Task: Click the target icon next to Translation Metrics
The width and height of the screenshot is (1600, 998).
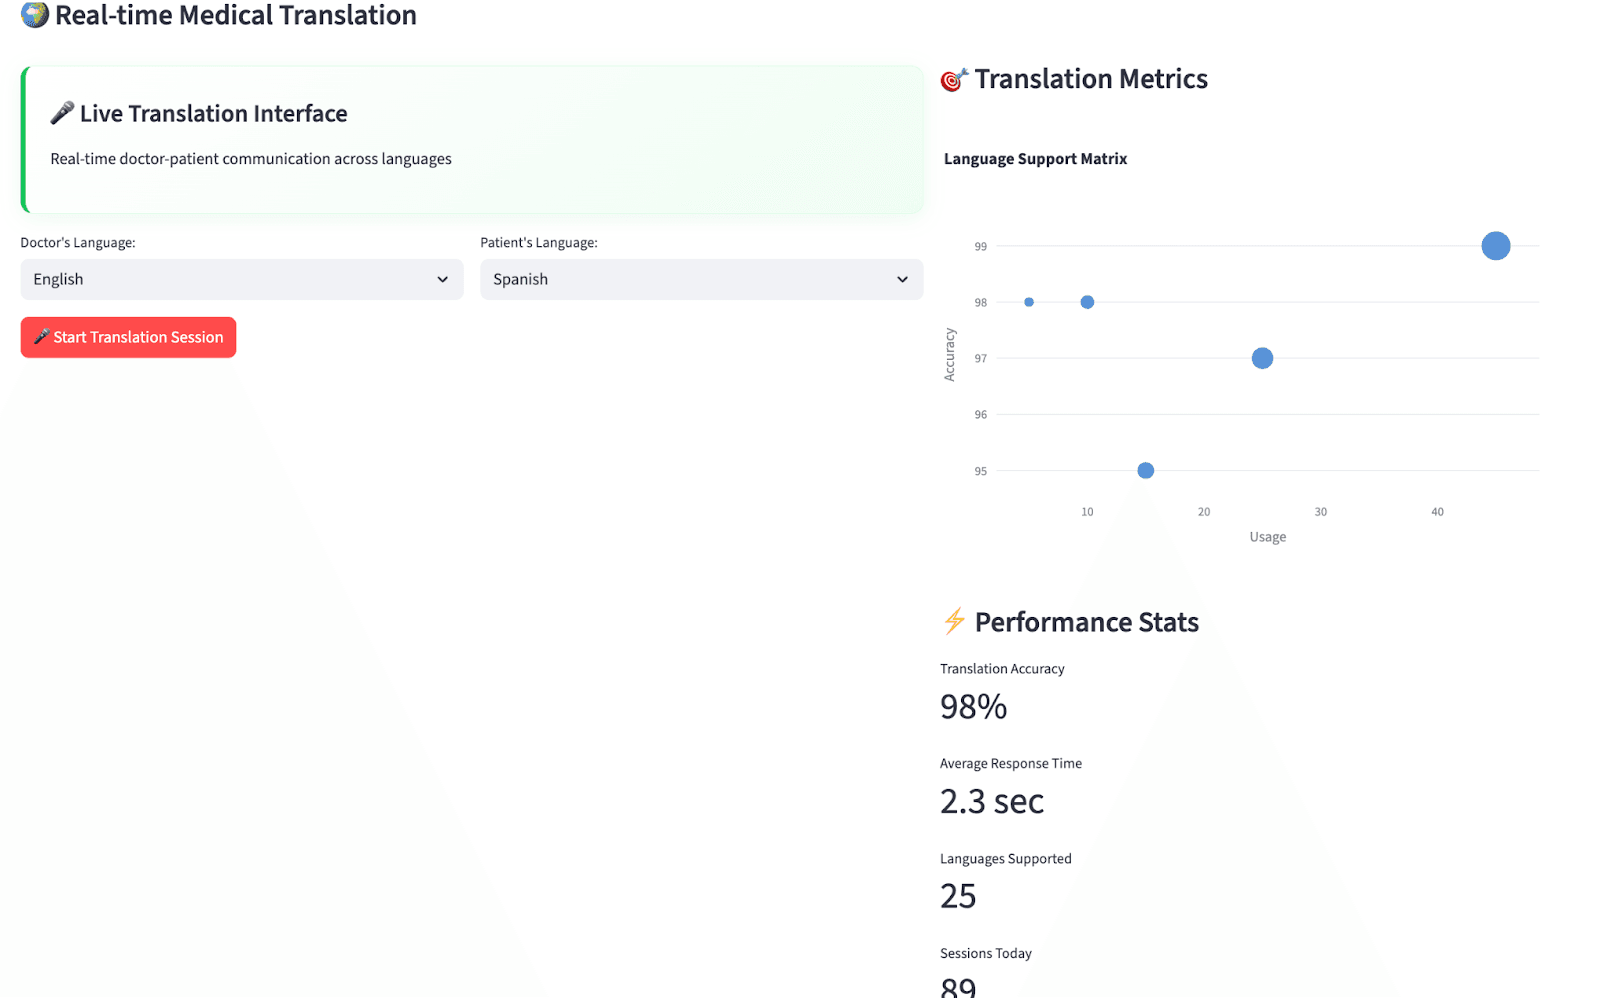Action: click(954, 80)
